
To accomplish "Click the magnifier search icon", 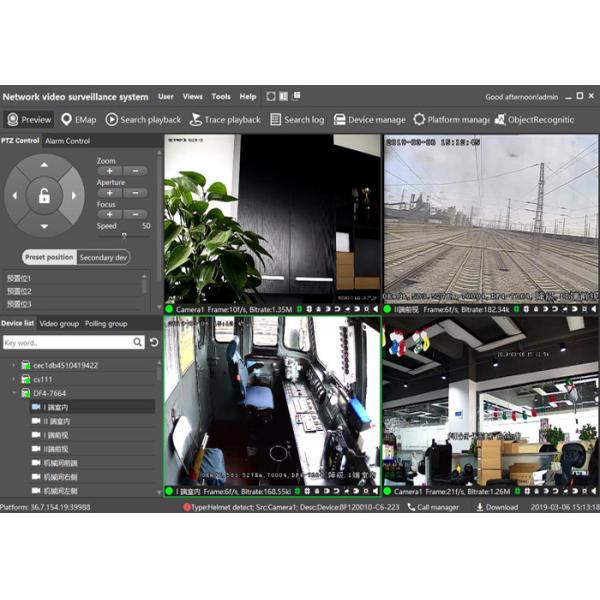I will tap(137, 342).
